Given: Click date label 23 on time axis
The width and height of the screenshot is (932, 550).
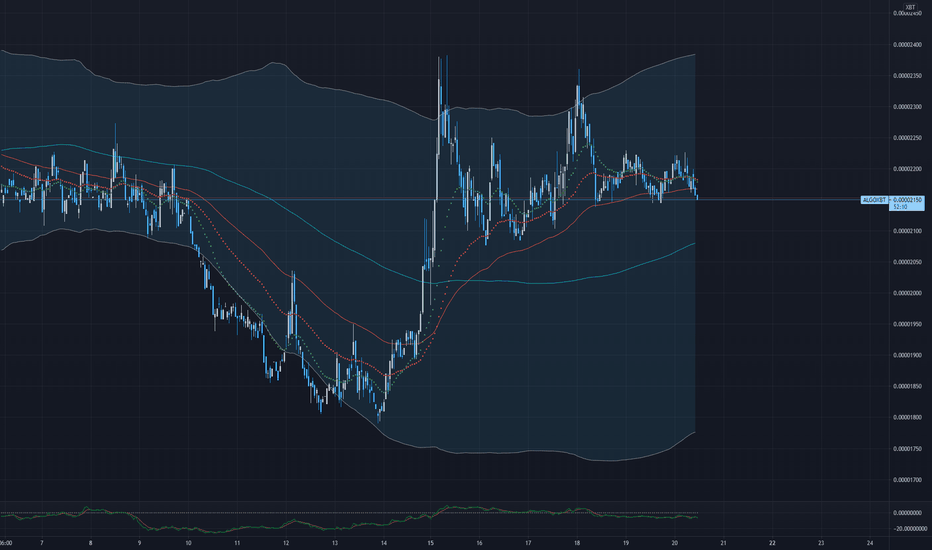Looking at the screenshot, I should click(821, 543).
